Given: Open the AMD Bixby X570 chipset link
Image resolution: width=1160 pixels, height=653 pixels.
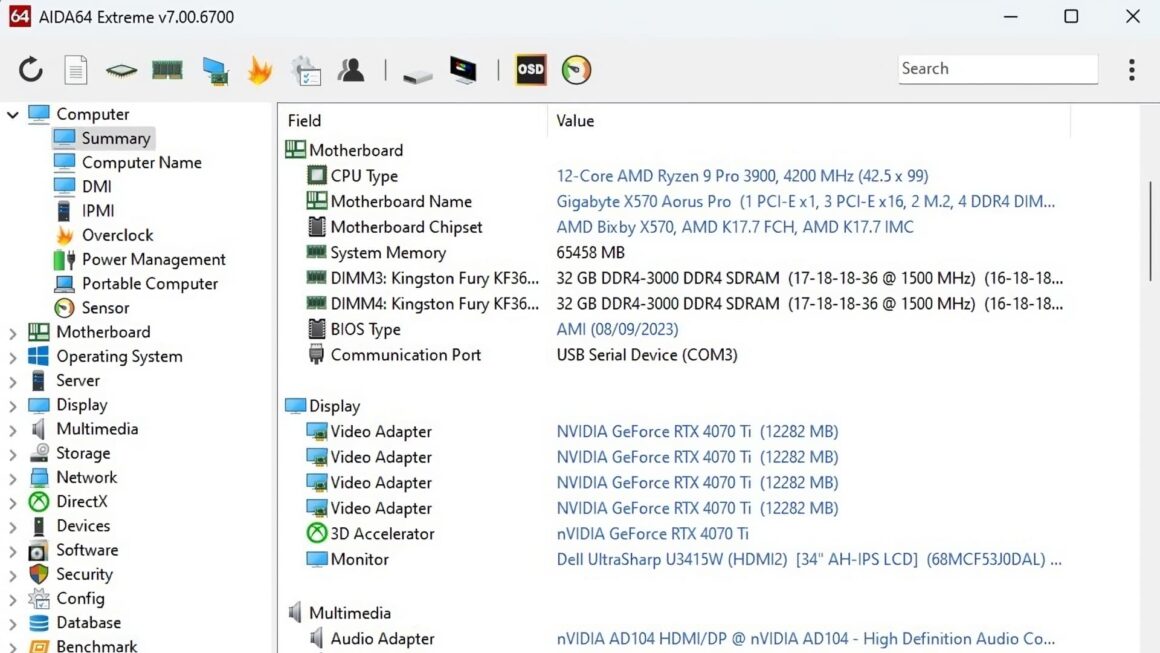Looking at the screenshot, I should click(735, 227).
